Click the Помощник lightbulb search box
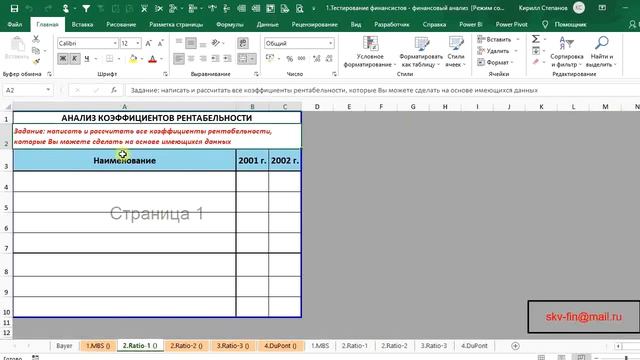Image resolution: width=640 pixels, height=360 pixels. pos(565,24)
